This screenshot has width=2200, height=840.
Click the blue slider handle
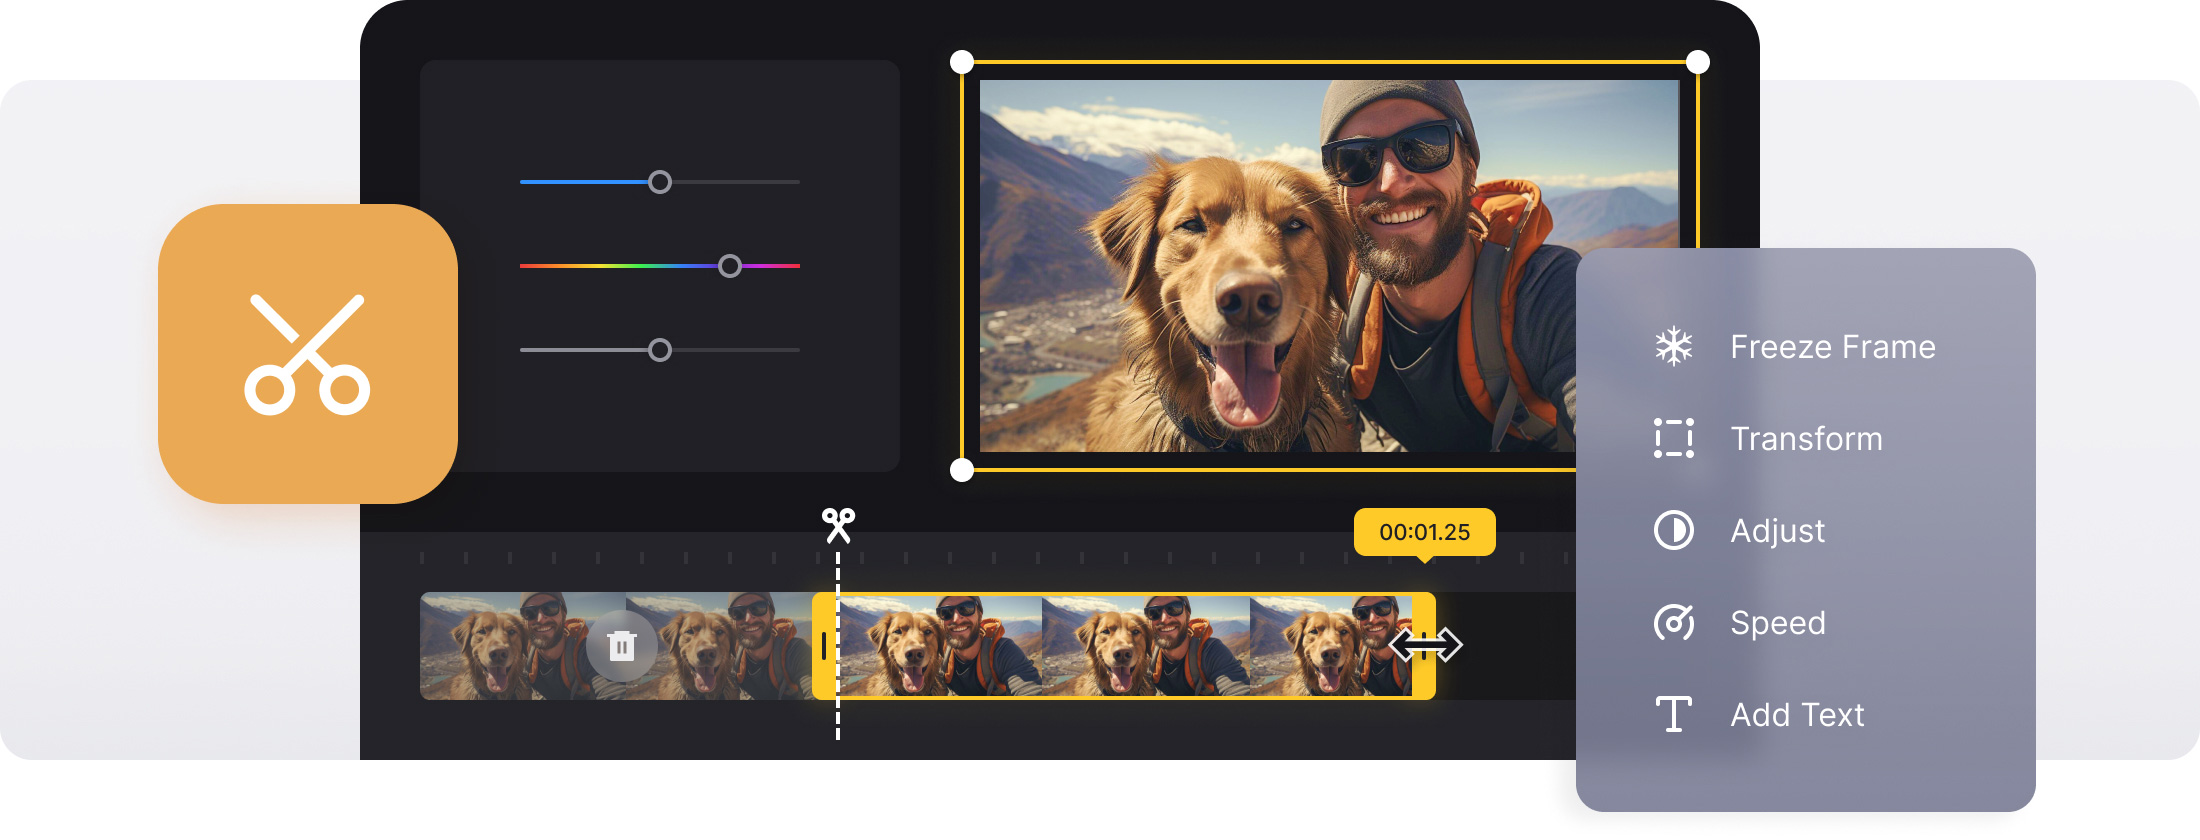pyautogui.click(x=660, y=182)
